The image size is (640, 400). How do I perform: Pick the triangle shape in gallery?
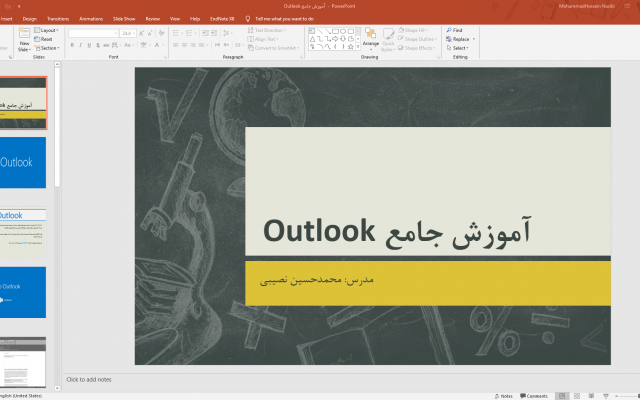click(x=312, y=39)
